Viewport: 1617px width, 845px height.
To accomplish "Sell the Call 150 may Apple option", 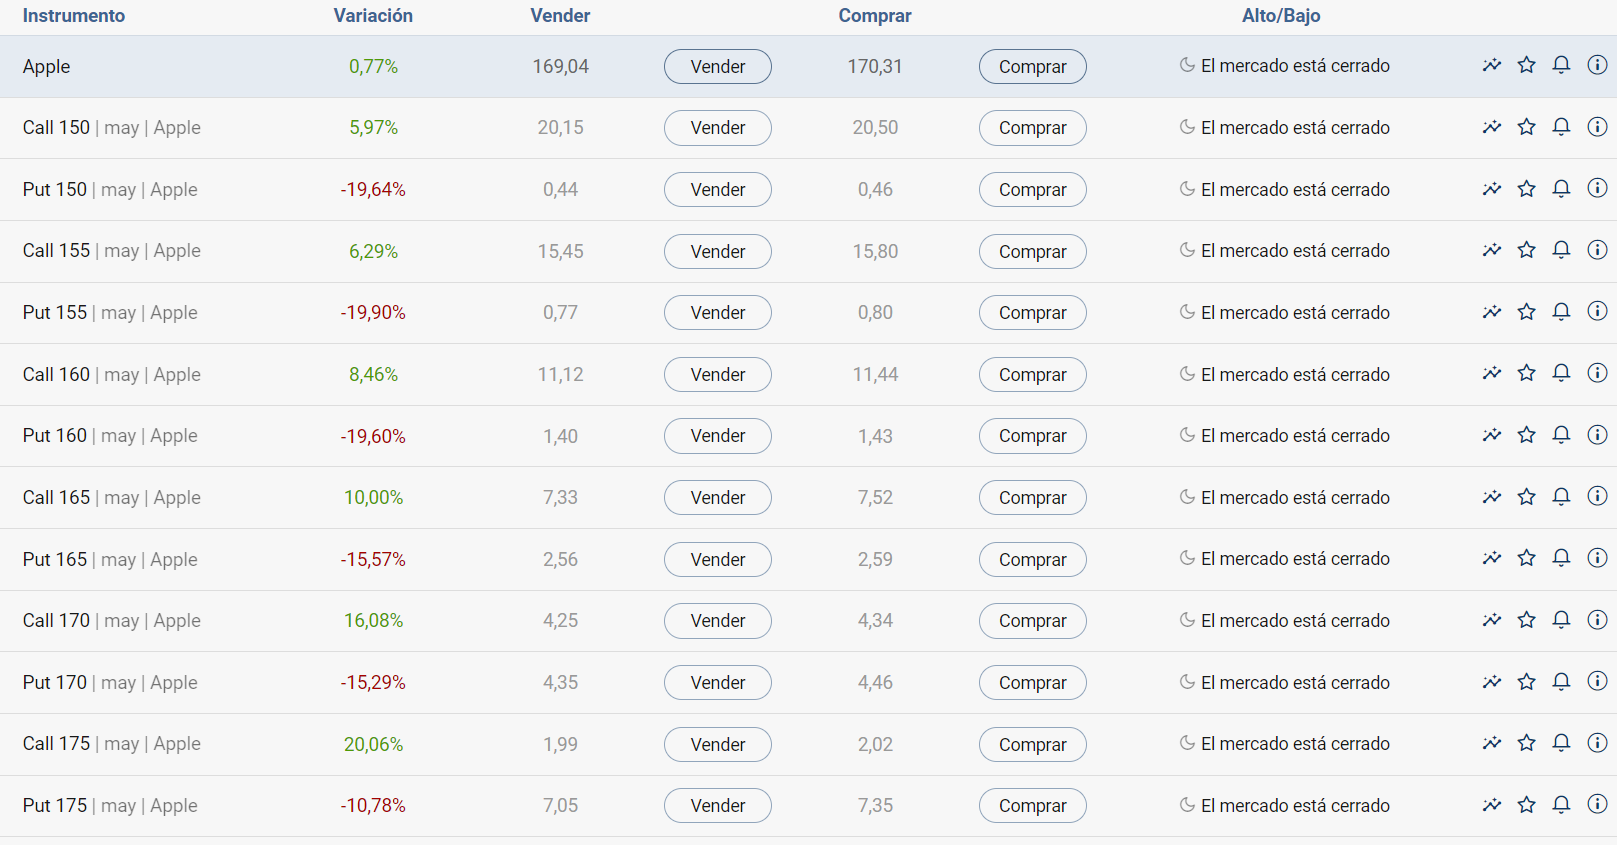I will point(718,128).
